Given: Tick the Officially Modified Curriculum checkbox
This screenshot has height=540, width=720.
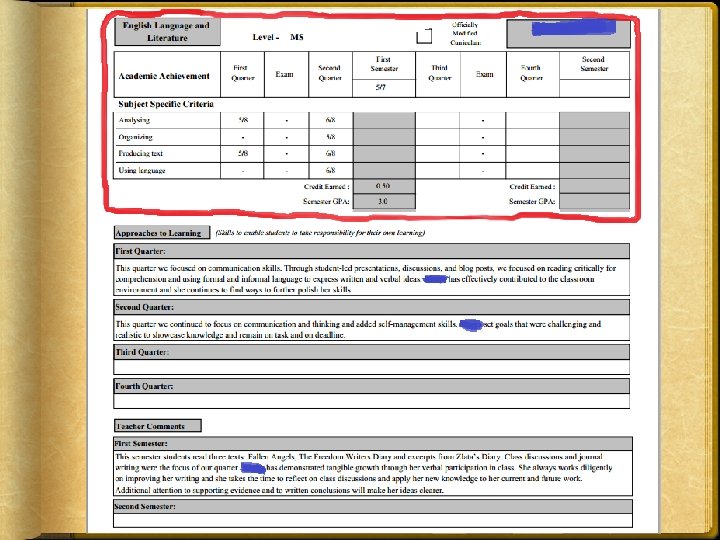Looking at the screenshot, I should [x=424, y=36].
